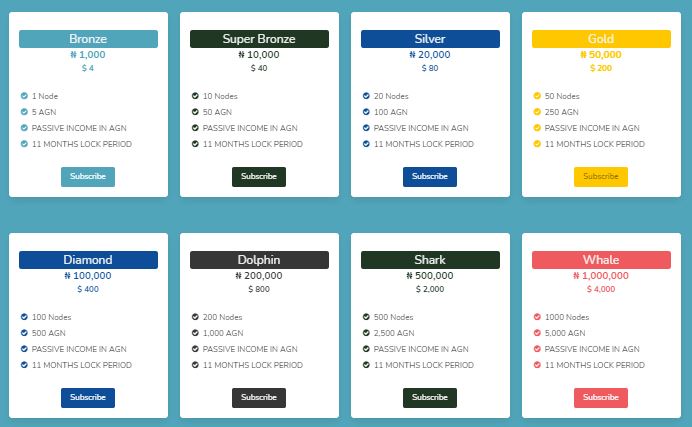This screenshot has height=427, width=692.
Task: Click the check icon beside 1,000 AGN
Action: tap(195, 333)
